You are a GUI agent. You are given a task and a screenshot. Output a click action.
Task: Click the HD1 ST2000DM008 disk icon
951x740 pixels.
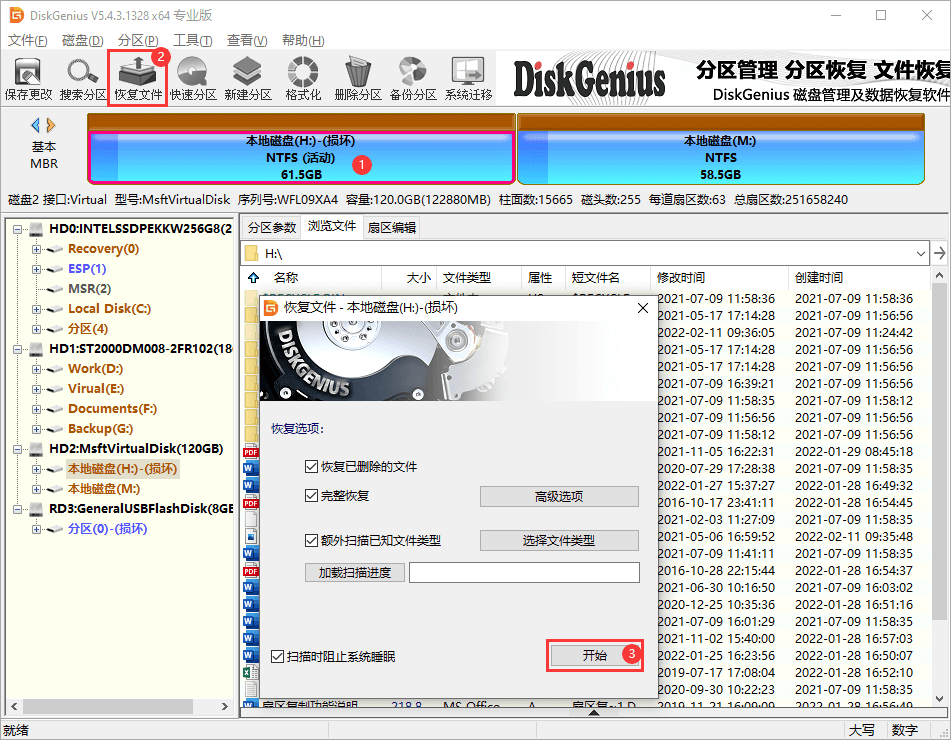36,349
